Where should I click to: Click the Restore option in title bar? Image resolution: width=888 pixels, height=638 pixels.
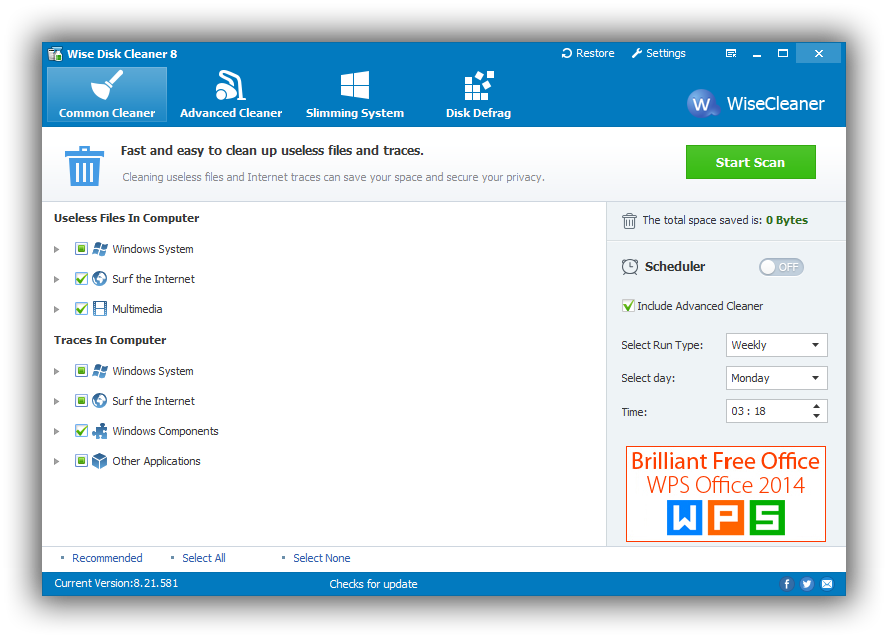pyautogui.click(x=588, y=53)
